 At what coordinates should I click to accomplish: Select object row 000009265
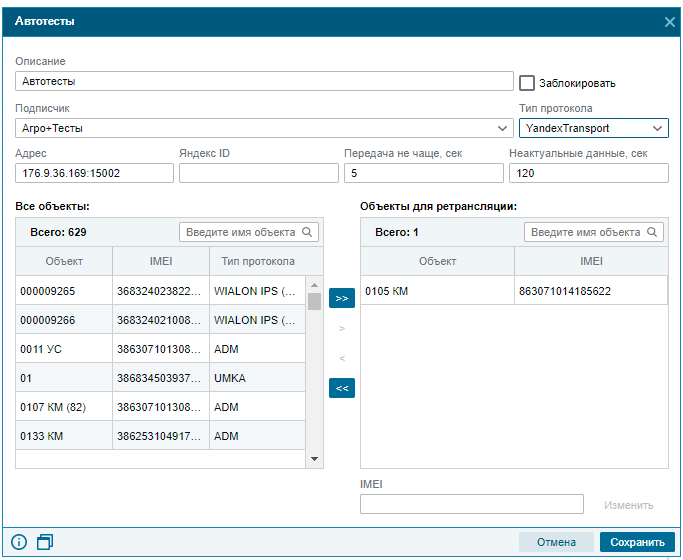160,290
